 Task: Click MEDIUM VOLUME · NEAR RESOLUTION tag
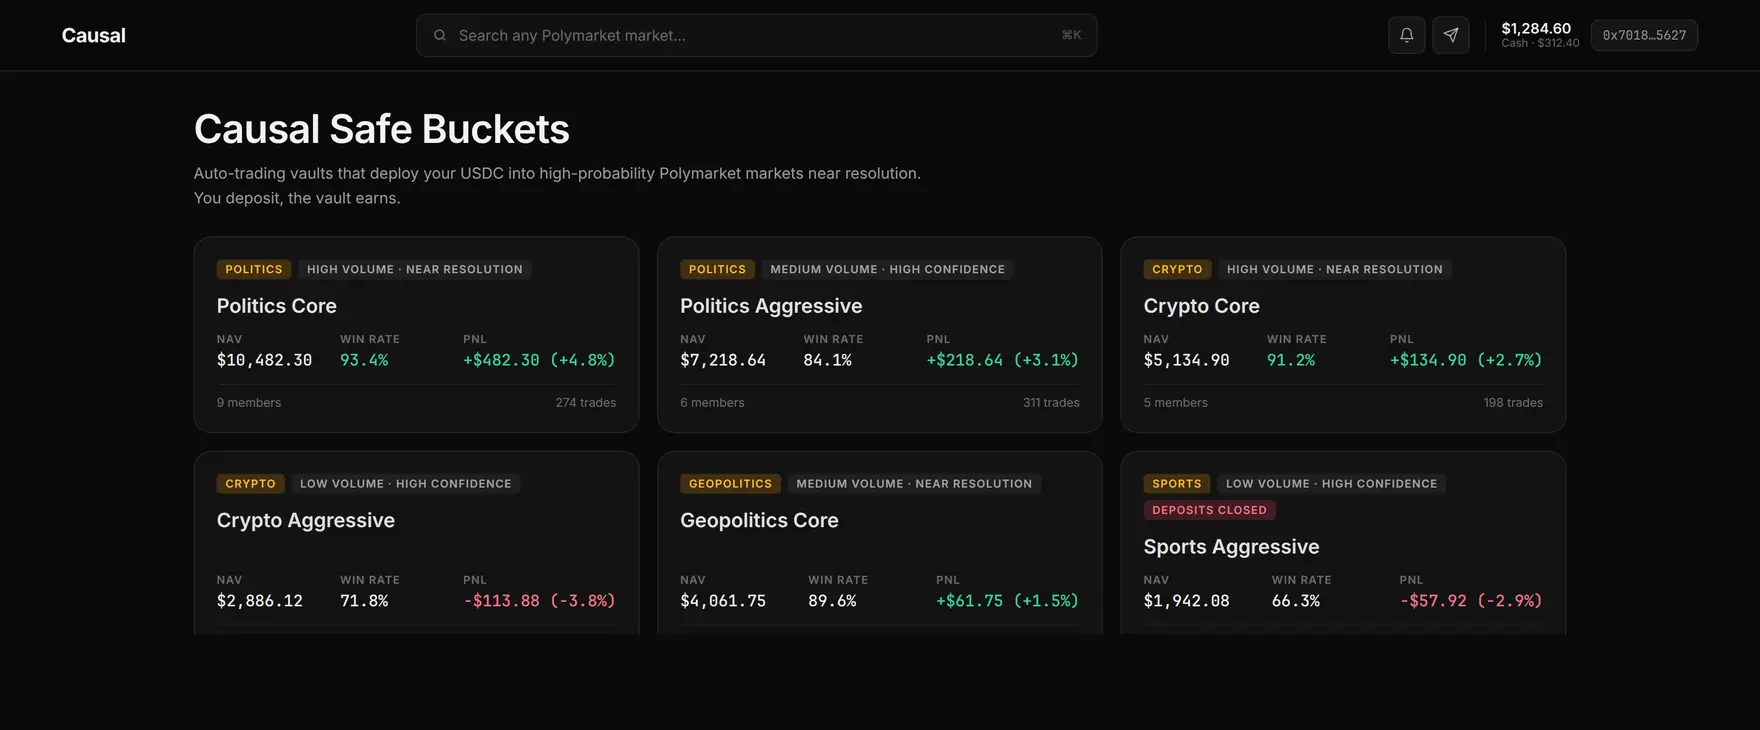(x=914, y=483)
